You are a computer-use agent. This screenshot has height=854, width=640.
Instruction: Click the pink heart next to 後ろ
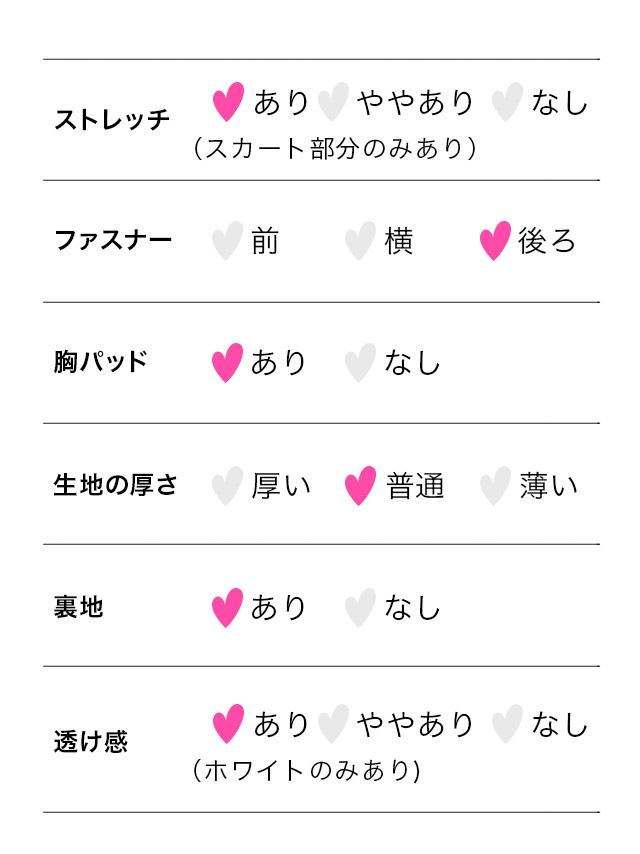(x=495, y=241)
